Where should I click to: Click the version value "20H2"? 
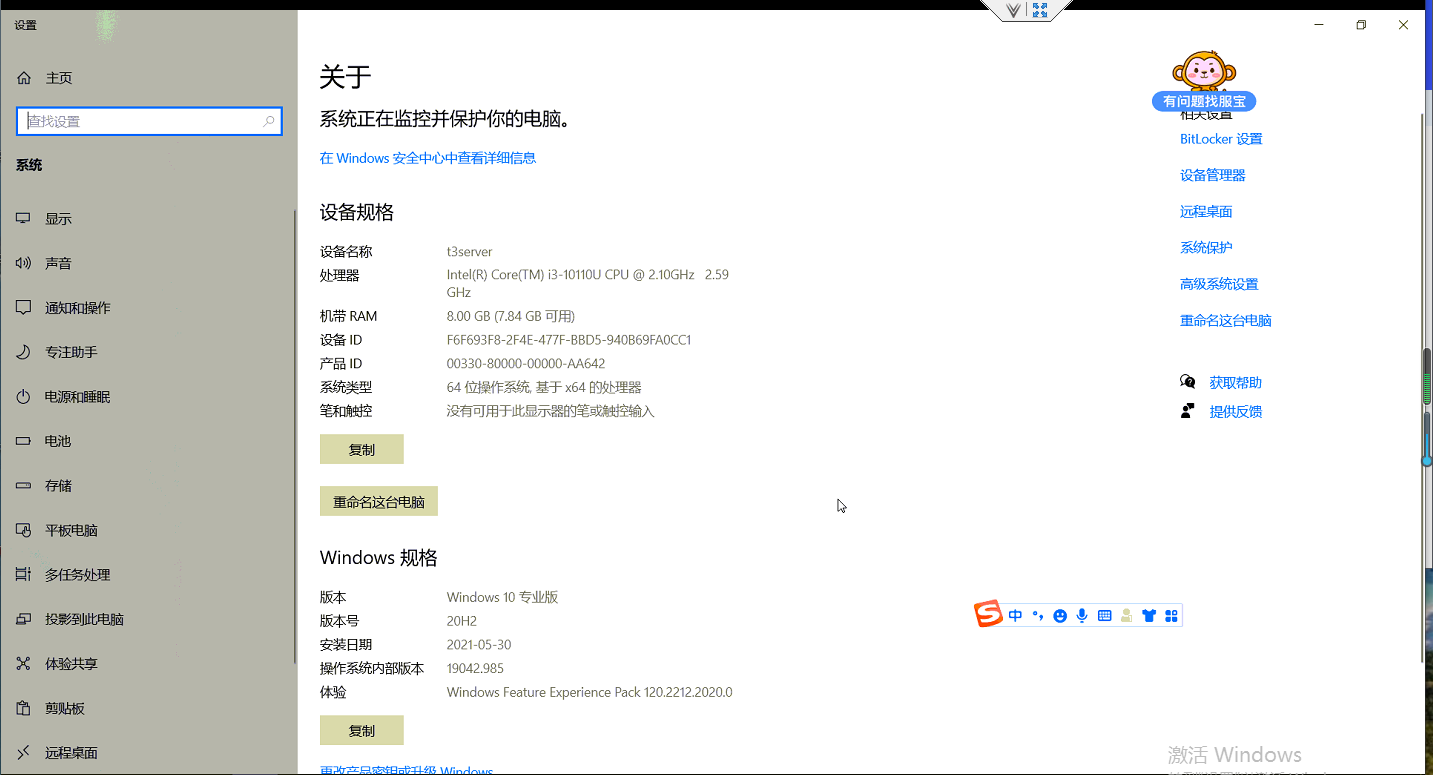click(x=461, y=621)
